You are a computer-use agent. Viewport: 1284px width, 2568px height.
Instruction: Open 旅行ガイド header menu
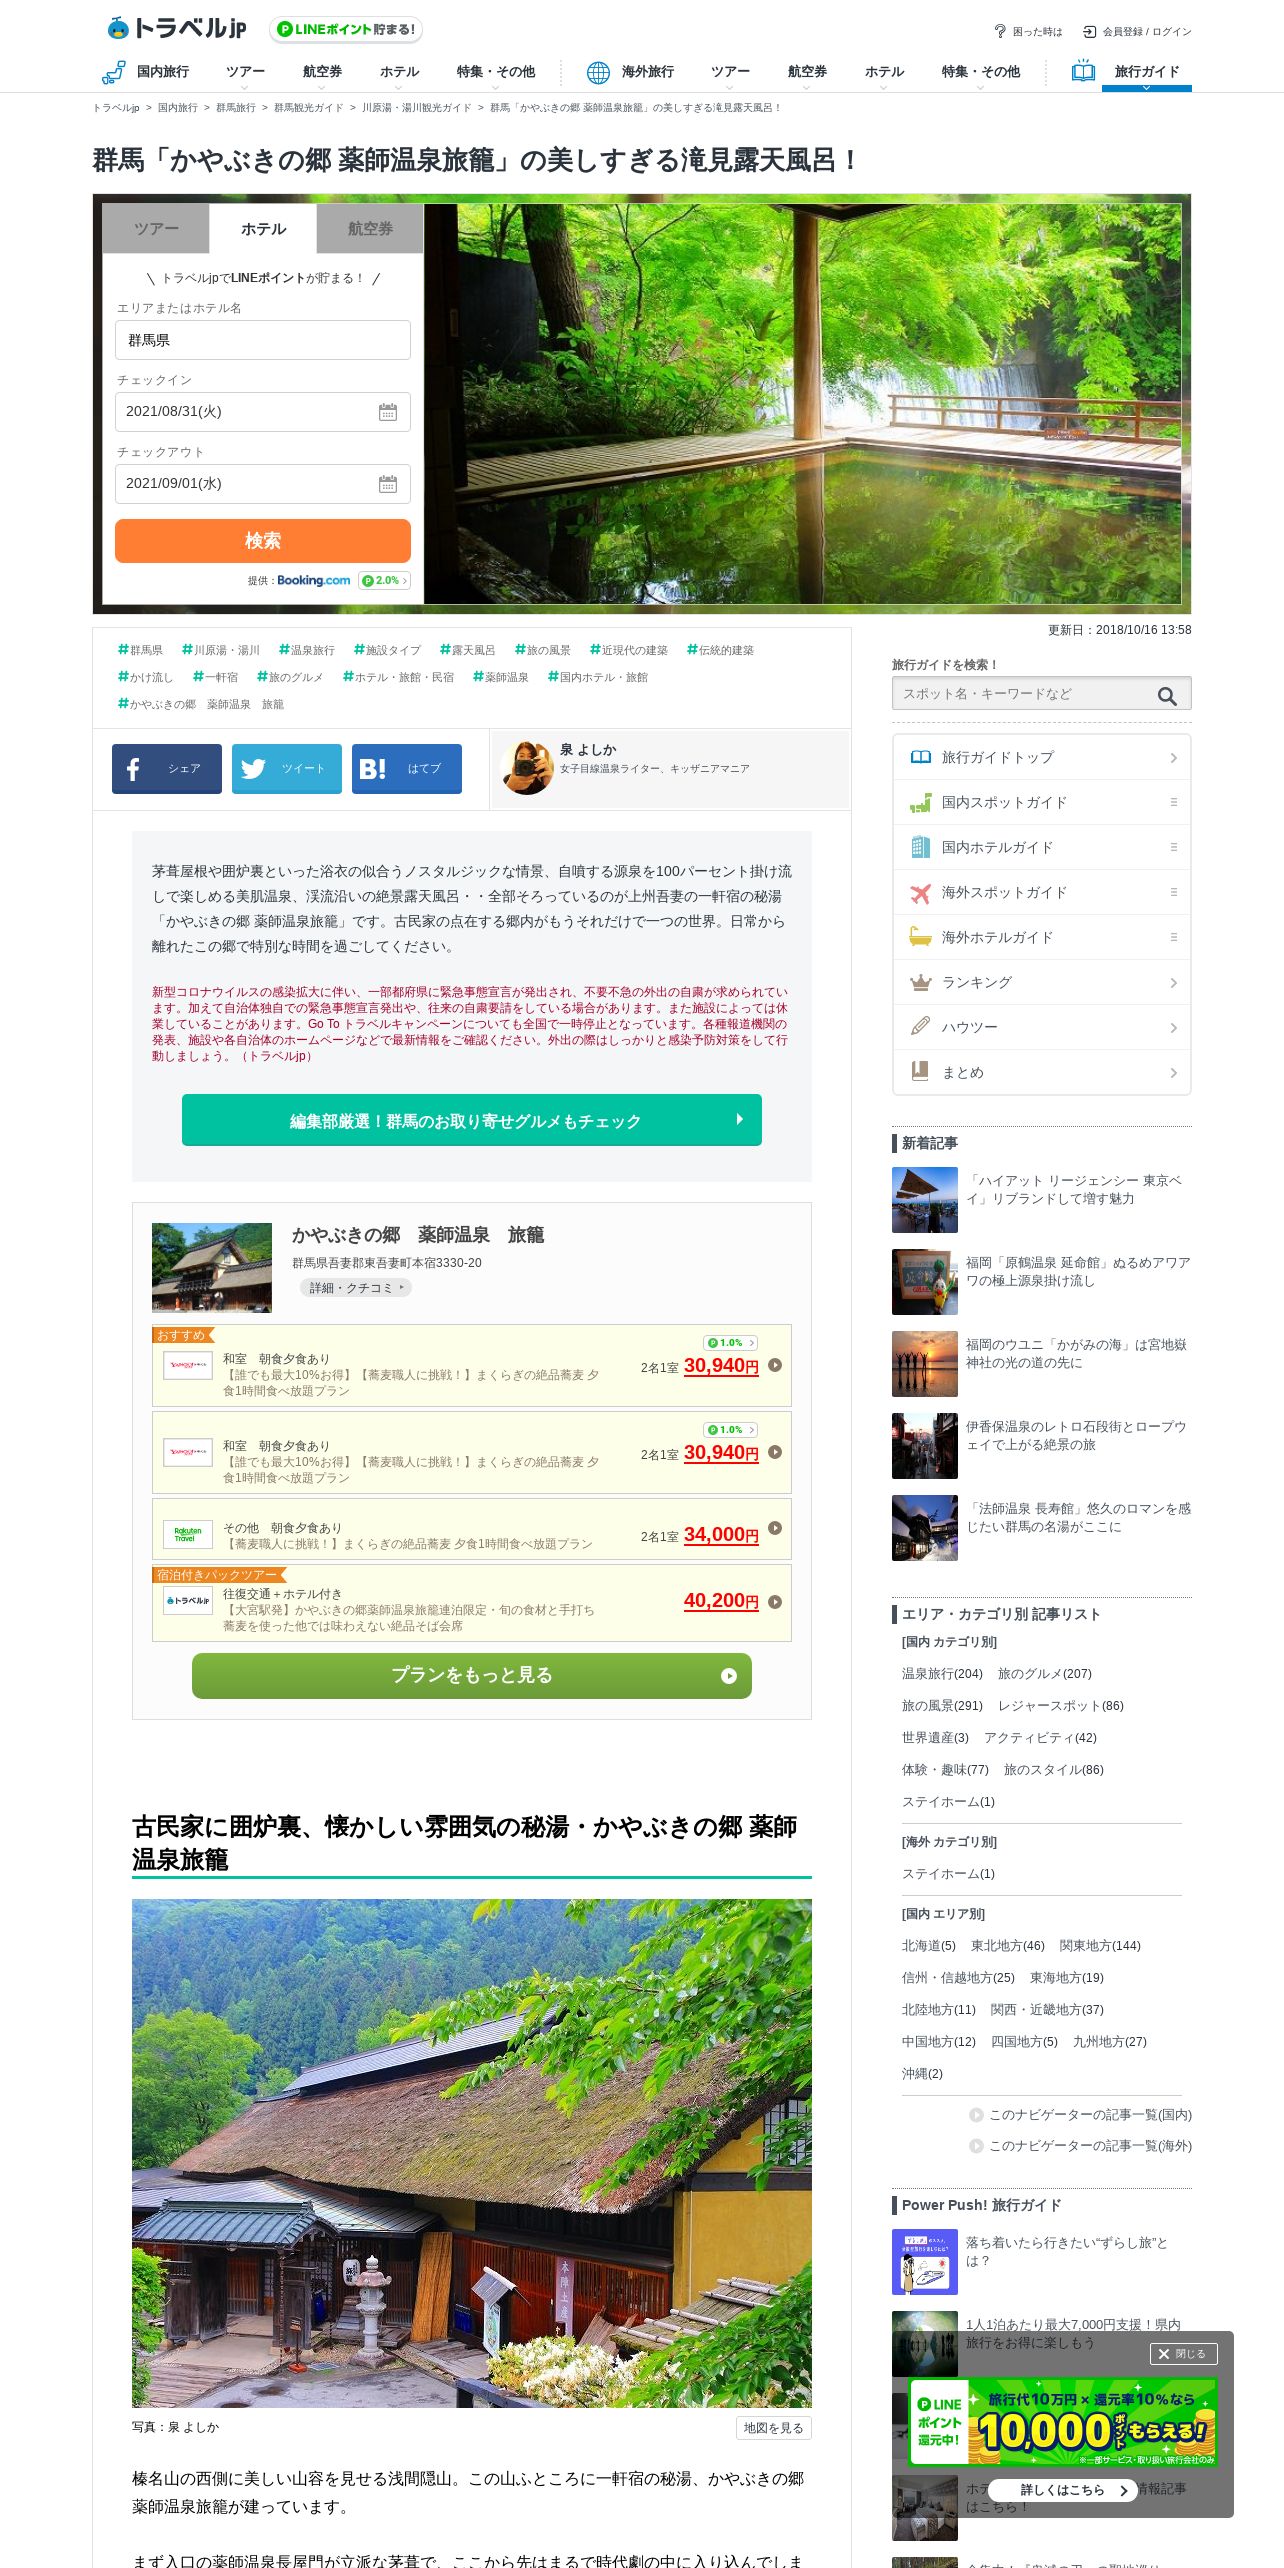1146,72
